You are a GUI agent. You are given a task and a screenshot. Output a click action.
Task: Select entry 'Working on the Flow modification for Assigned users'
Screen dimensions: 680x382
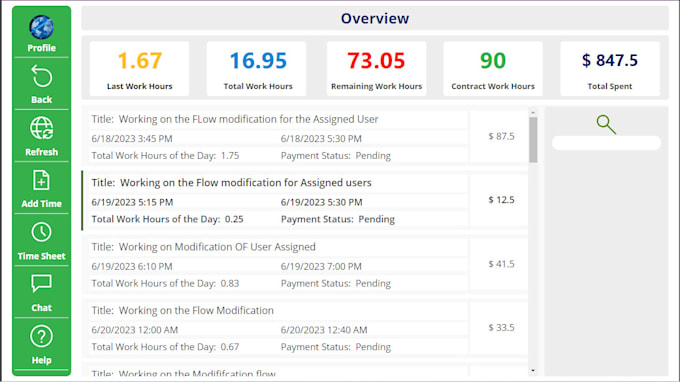[x=304, y=201]
